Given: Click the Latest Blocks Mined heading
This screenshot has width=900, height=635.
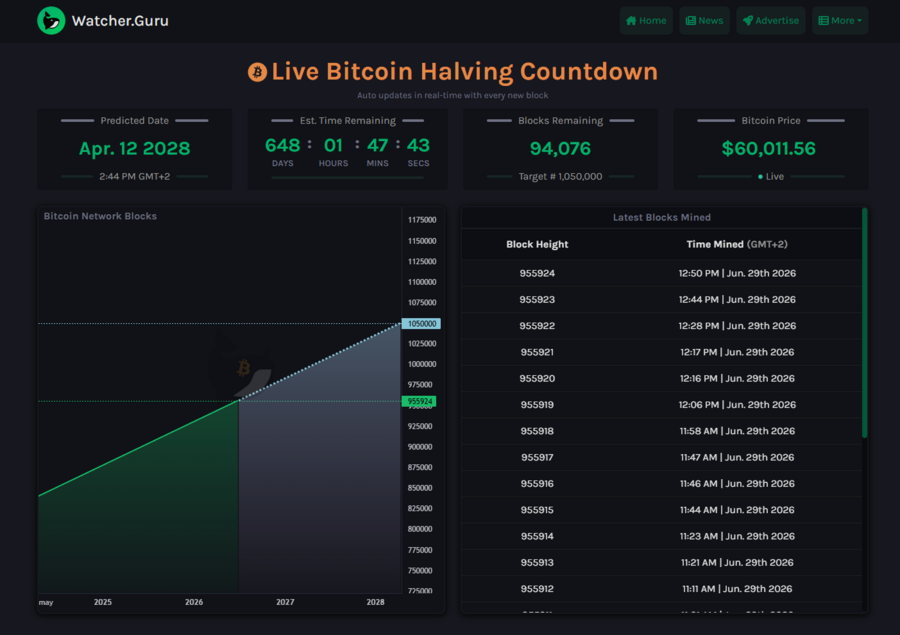Looking at the screenshot, I should click(x=662, y=218).
